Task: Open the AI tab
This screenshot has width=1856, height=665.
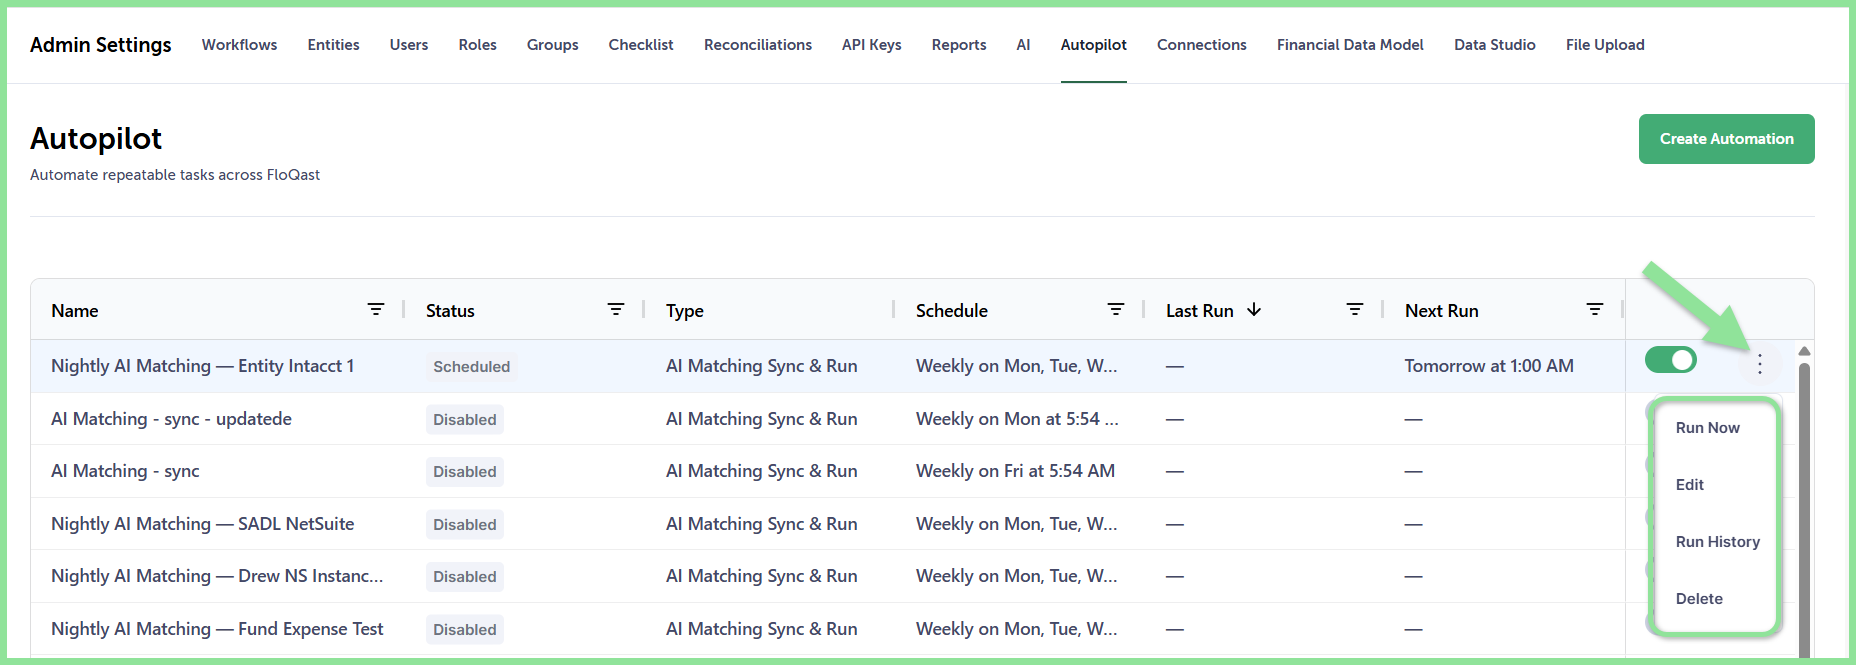Action: click(1023, 45)
